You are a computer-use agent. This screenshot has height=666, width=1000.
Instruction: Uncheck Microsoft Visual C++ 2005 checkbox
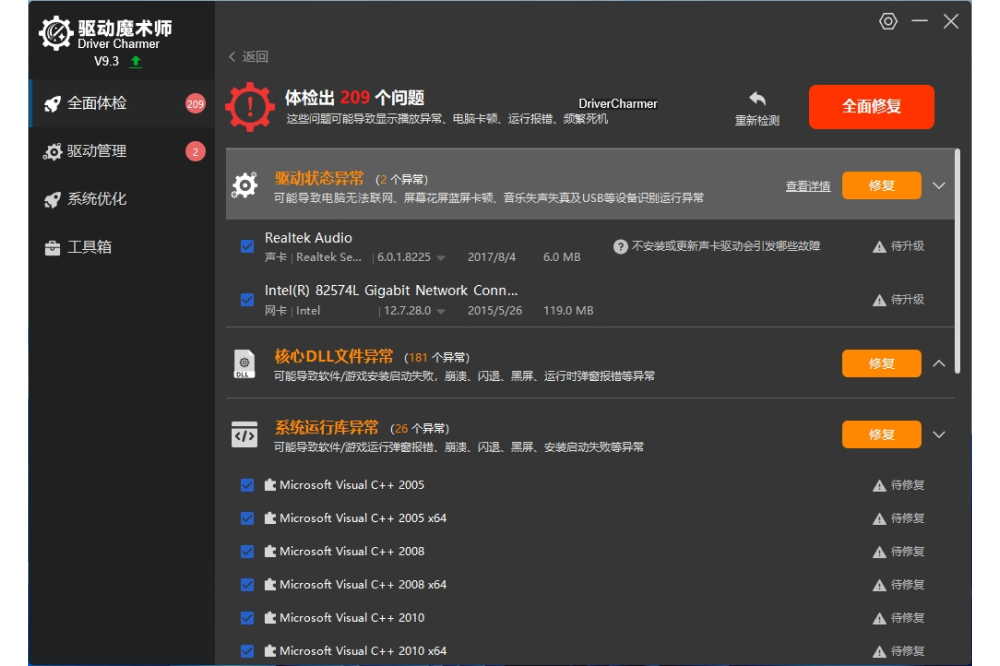(247, 485)
